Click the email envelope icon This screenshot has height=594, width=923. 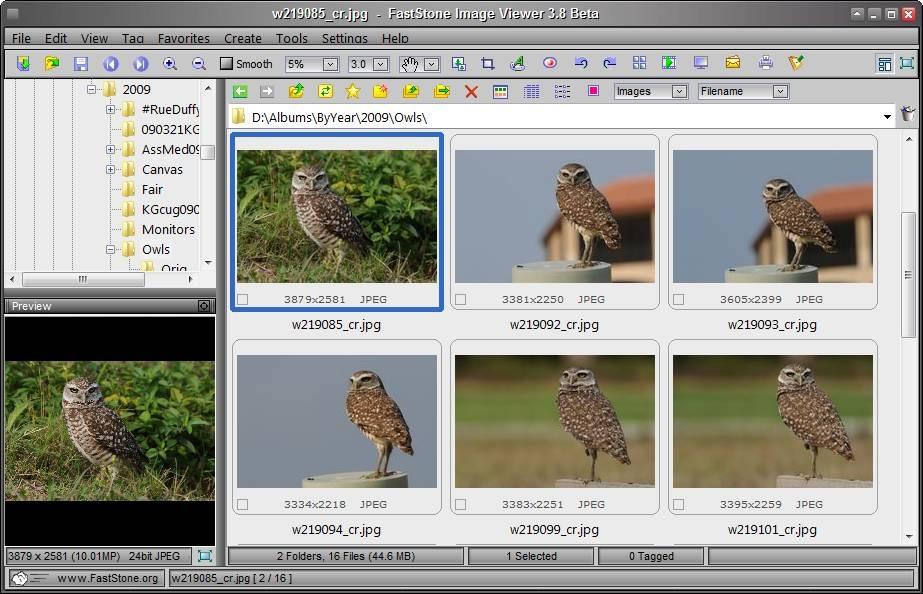coord(733,63)
